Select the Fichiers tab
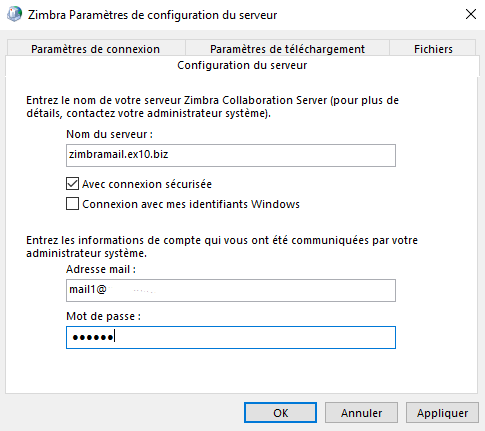This screenshot has height=431, width=485. [x=433, y=49]
